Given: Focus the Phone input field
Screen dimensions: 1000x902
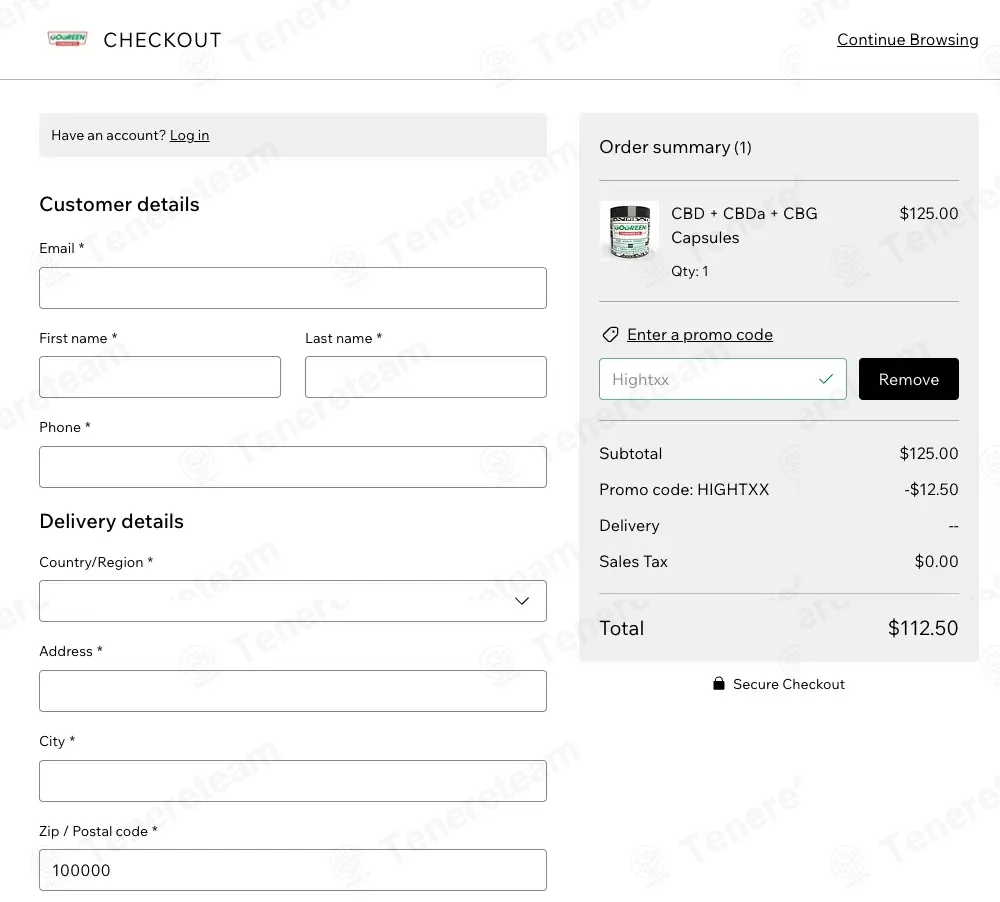Looking at the screenshot, I should click(293, 467).
